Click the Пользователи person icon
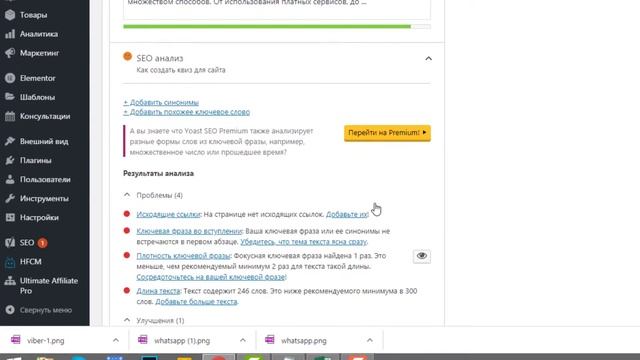640x360 pixels. [x=10, y=180]
